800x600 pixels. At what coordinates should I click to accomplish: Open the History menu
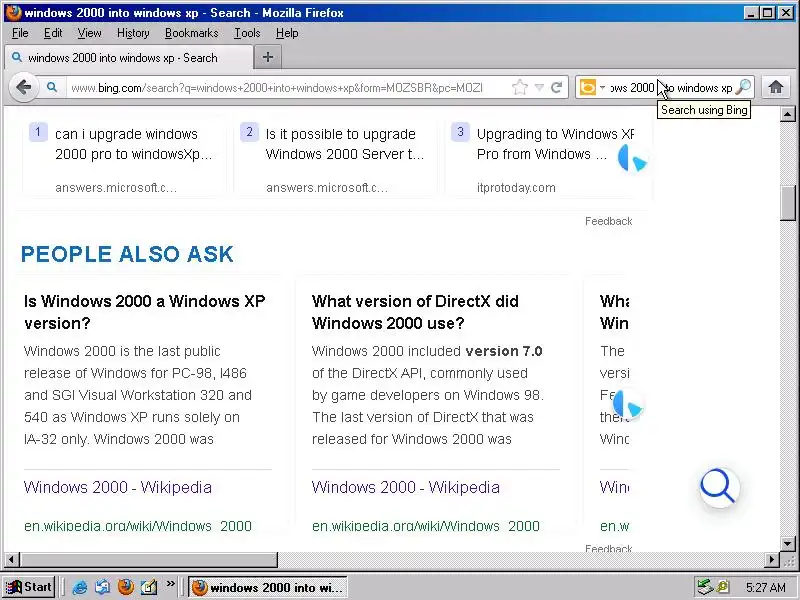pos(133,33)
